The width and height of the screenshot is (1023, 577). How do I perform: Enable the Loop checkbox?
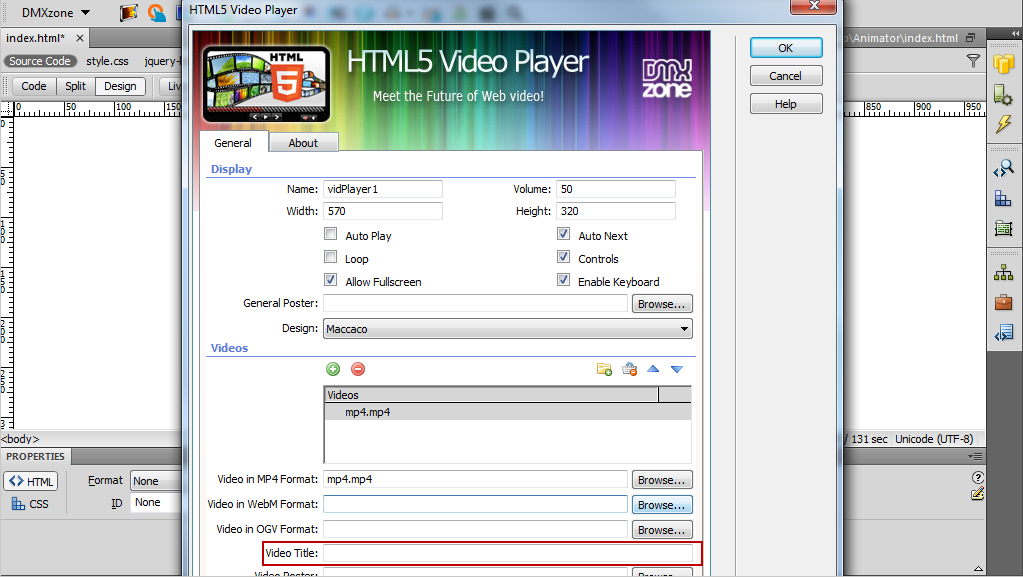(331, 257)
